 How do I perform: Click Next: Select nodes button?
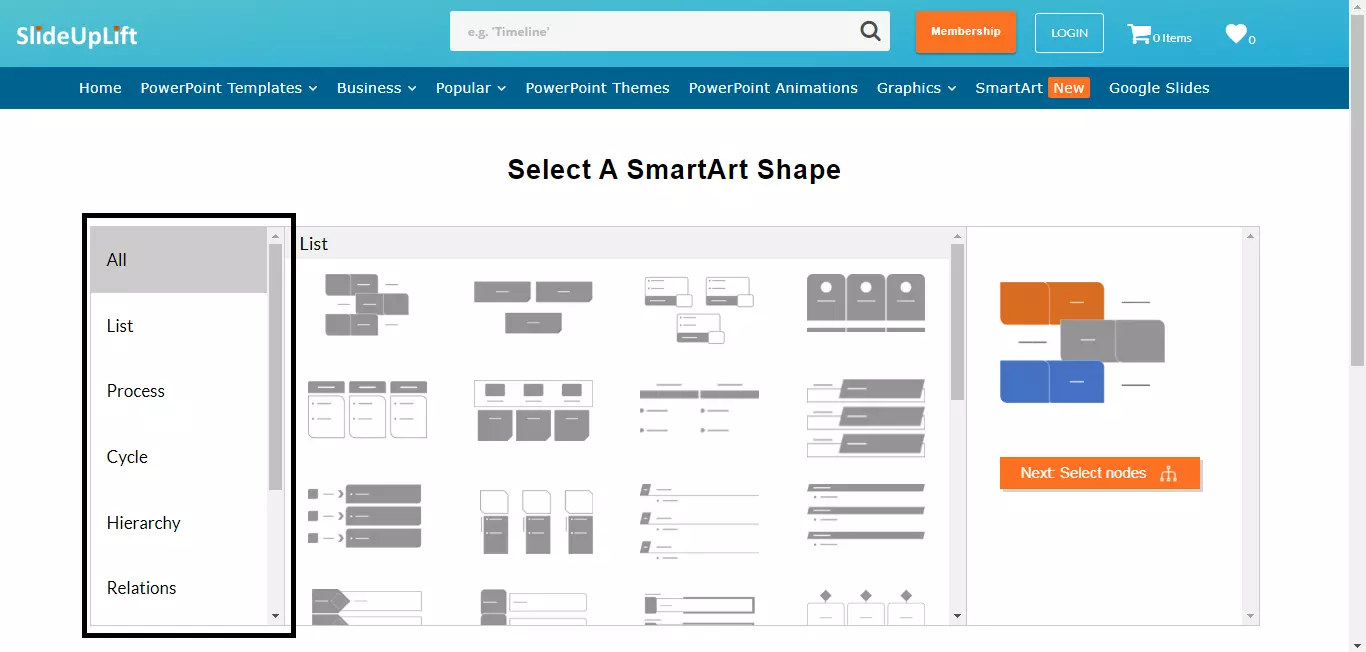pyautogui.click(x=1099, y=473)
